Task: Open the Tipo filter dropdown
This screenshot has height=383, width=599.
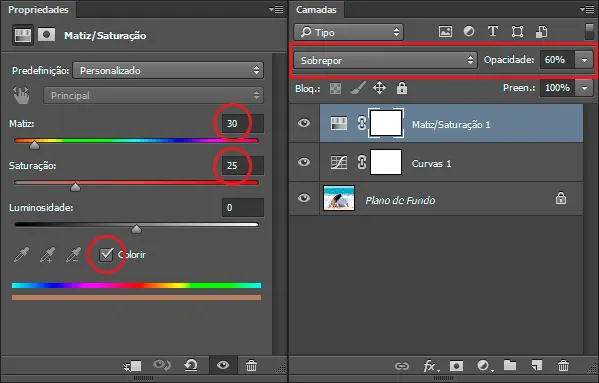Action: (x=348, y=32)
